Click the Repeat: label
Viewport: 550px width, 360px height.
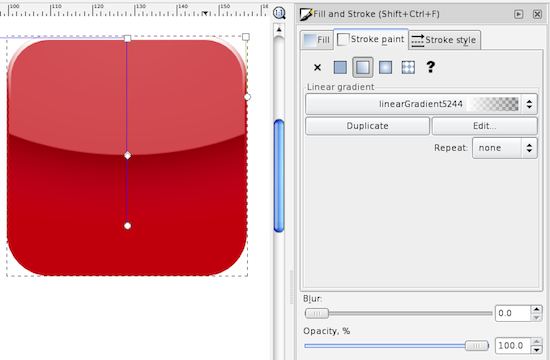[x=451, y=148]
